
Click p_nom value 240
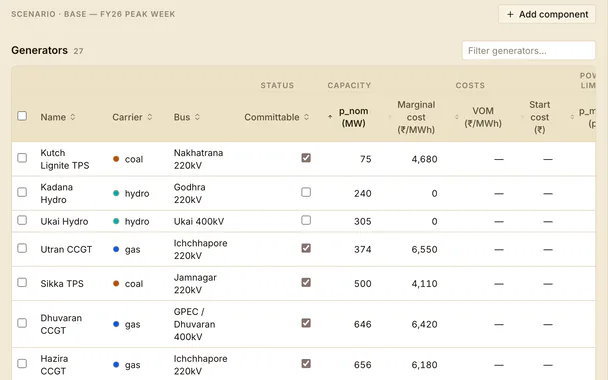(x=363, y=193)
